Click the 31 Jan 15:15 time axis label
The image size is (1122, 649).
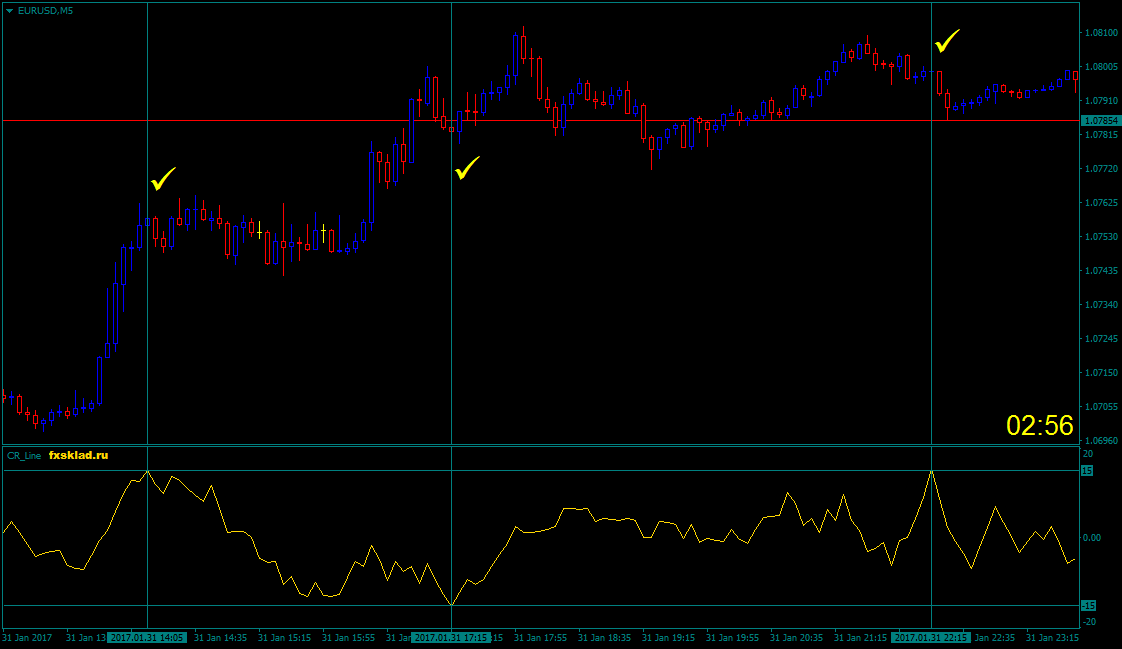click(285, 638)
